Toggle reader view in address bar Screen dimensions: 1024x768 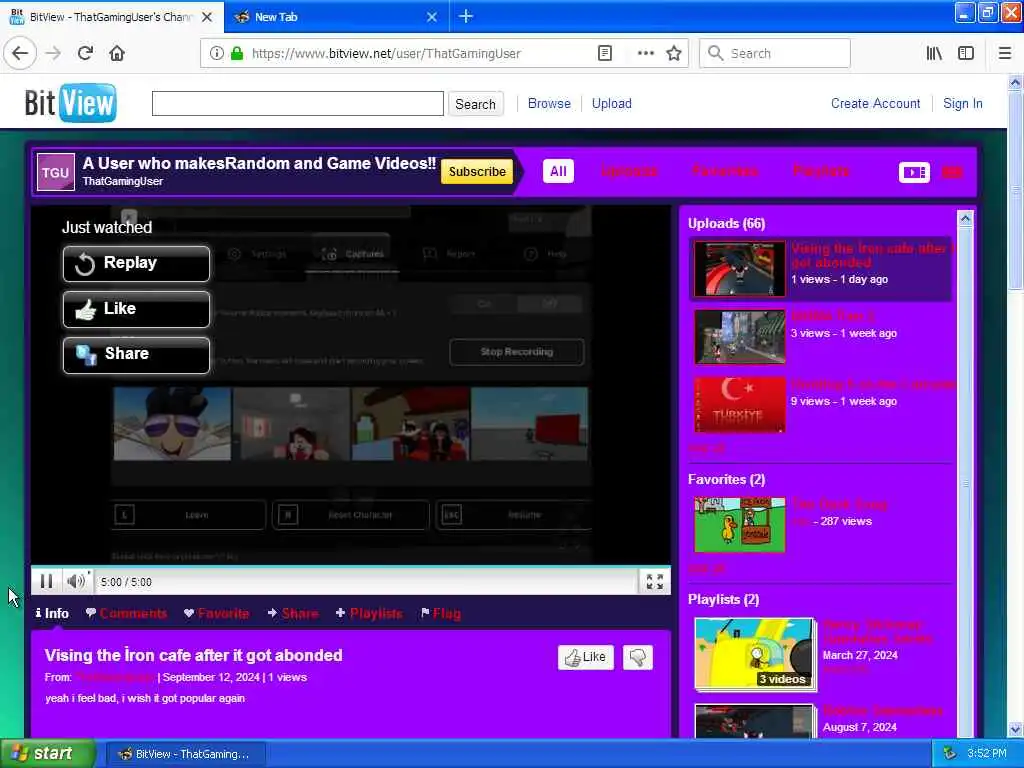click(605, 54)
